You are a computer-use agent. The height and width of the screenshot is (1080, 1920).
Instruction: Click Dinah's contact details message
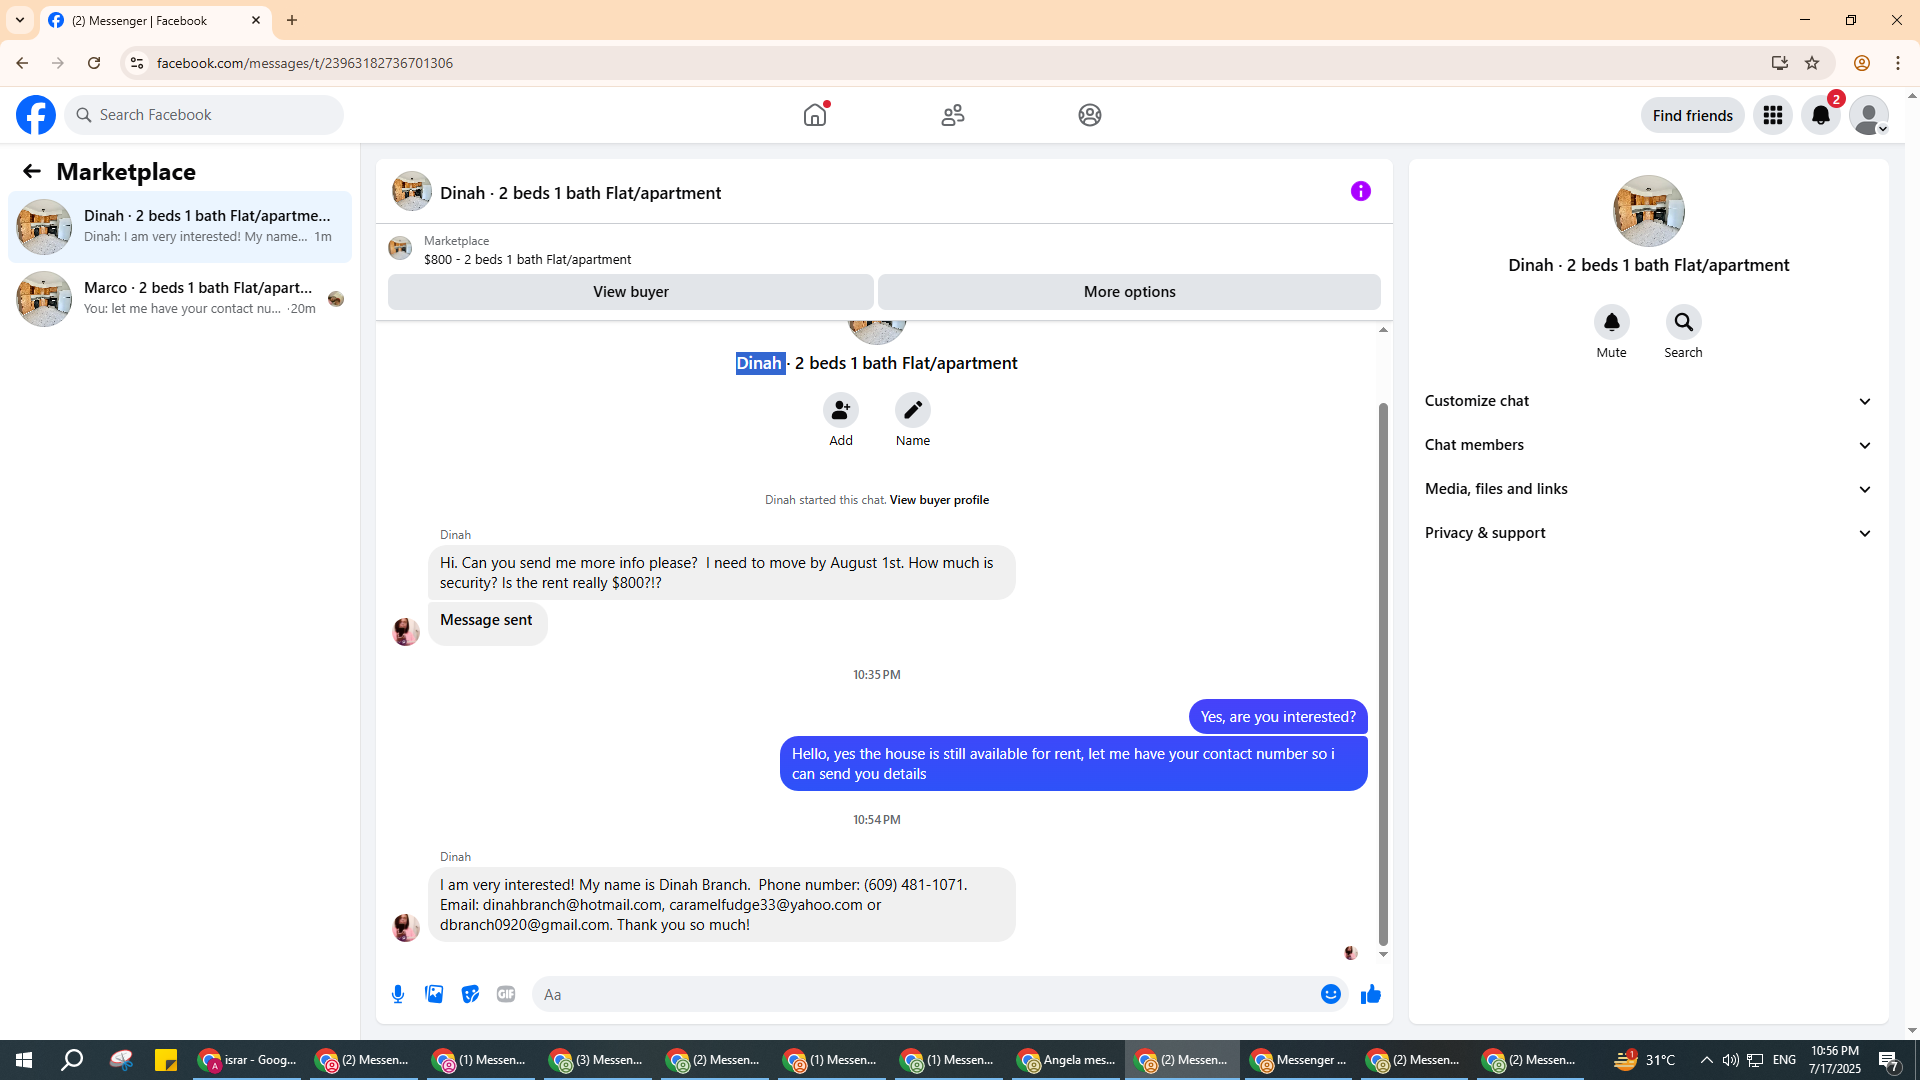pos(721,905)
